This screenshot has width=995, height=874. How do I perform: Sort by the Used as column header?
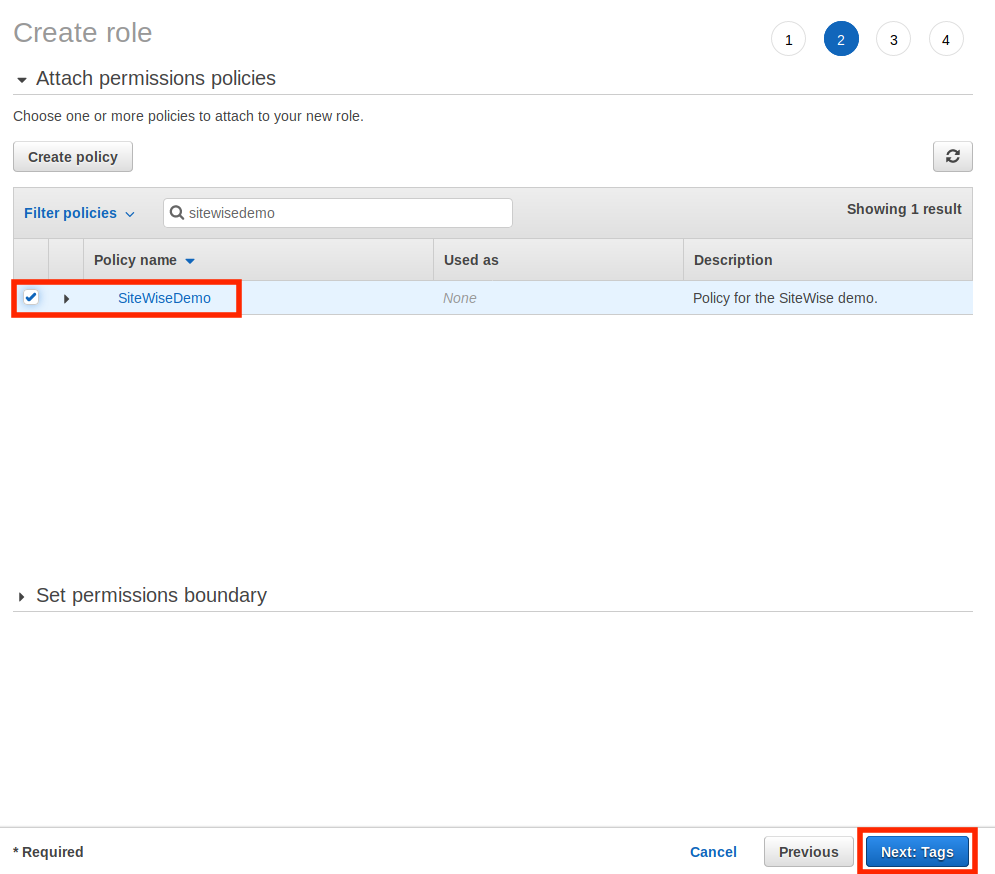click(x=471, y=260)
